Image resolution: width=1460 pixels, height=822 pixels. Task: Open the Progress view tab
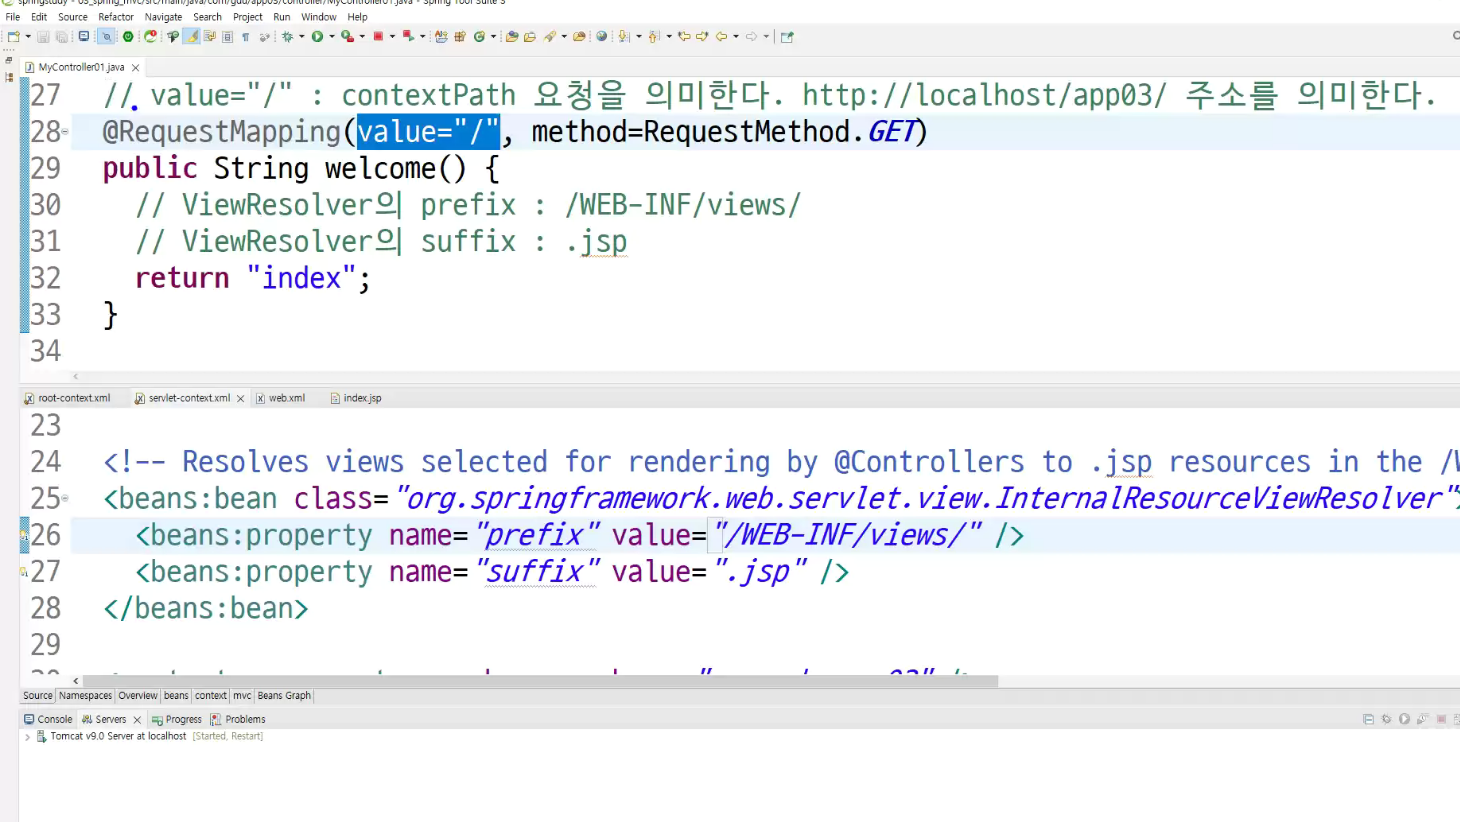click(177, 719)
